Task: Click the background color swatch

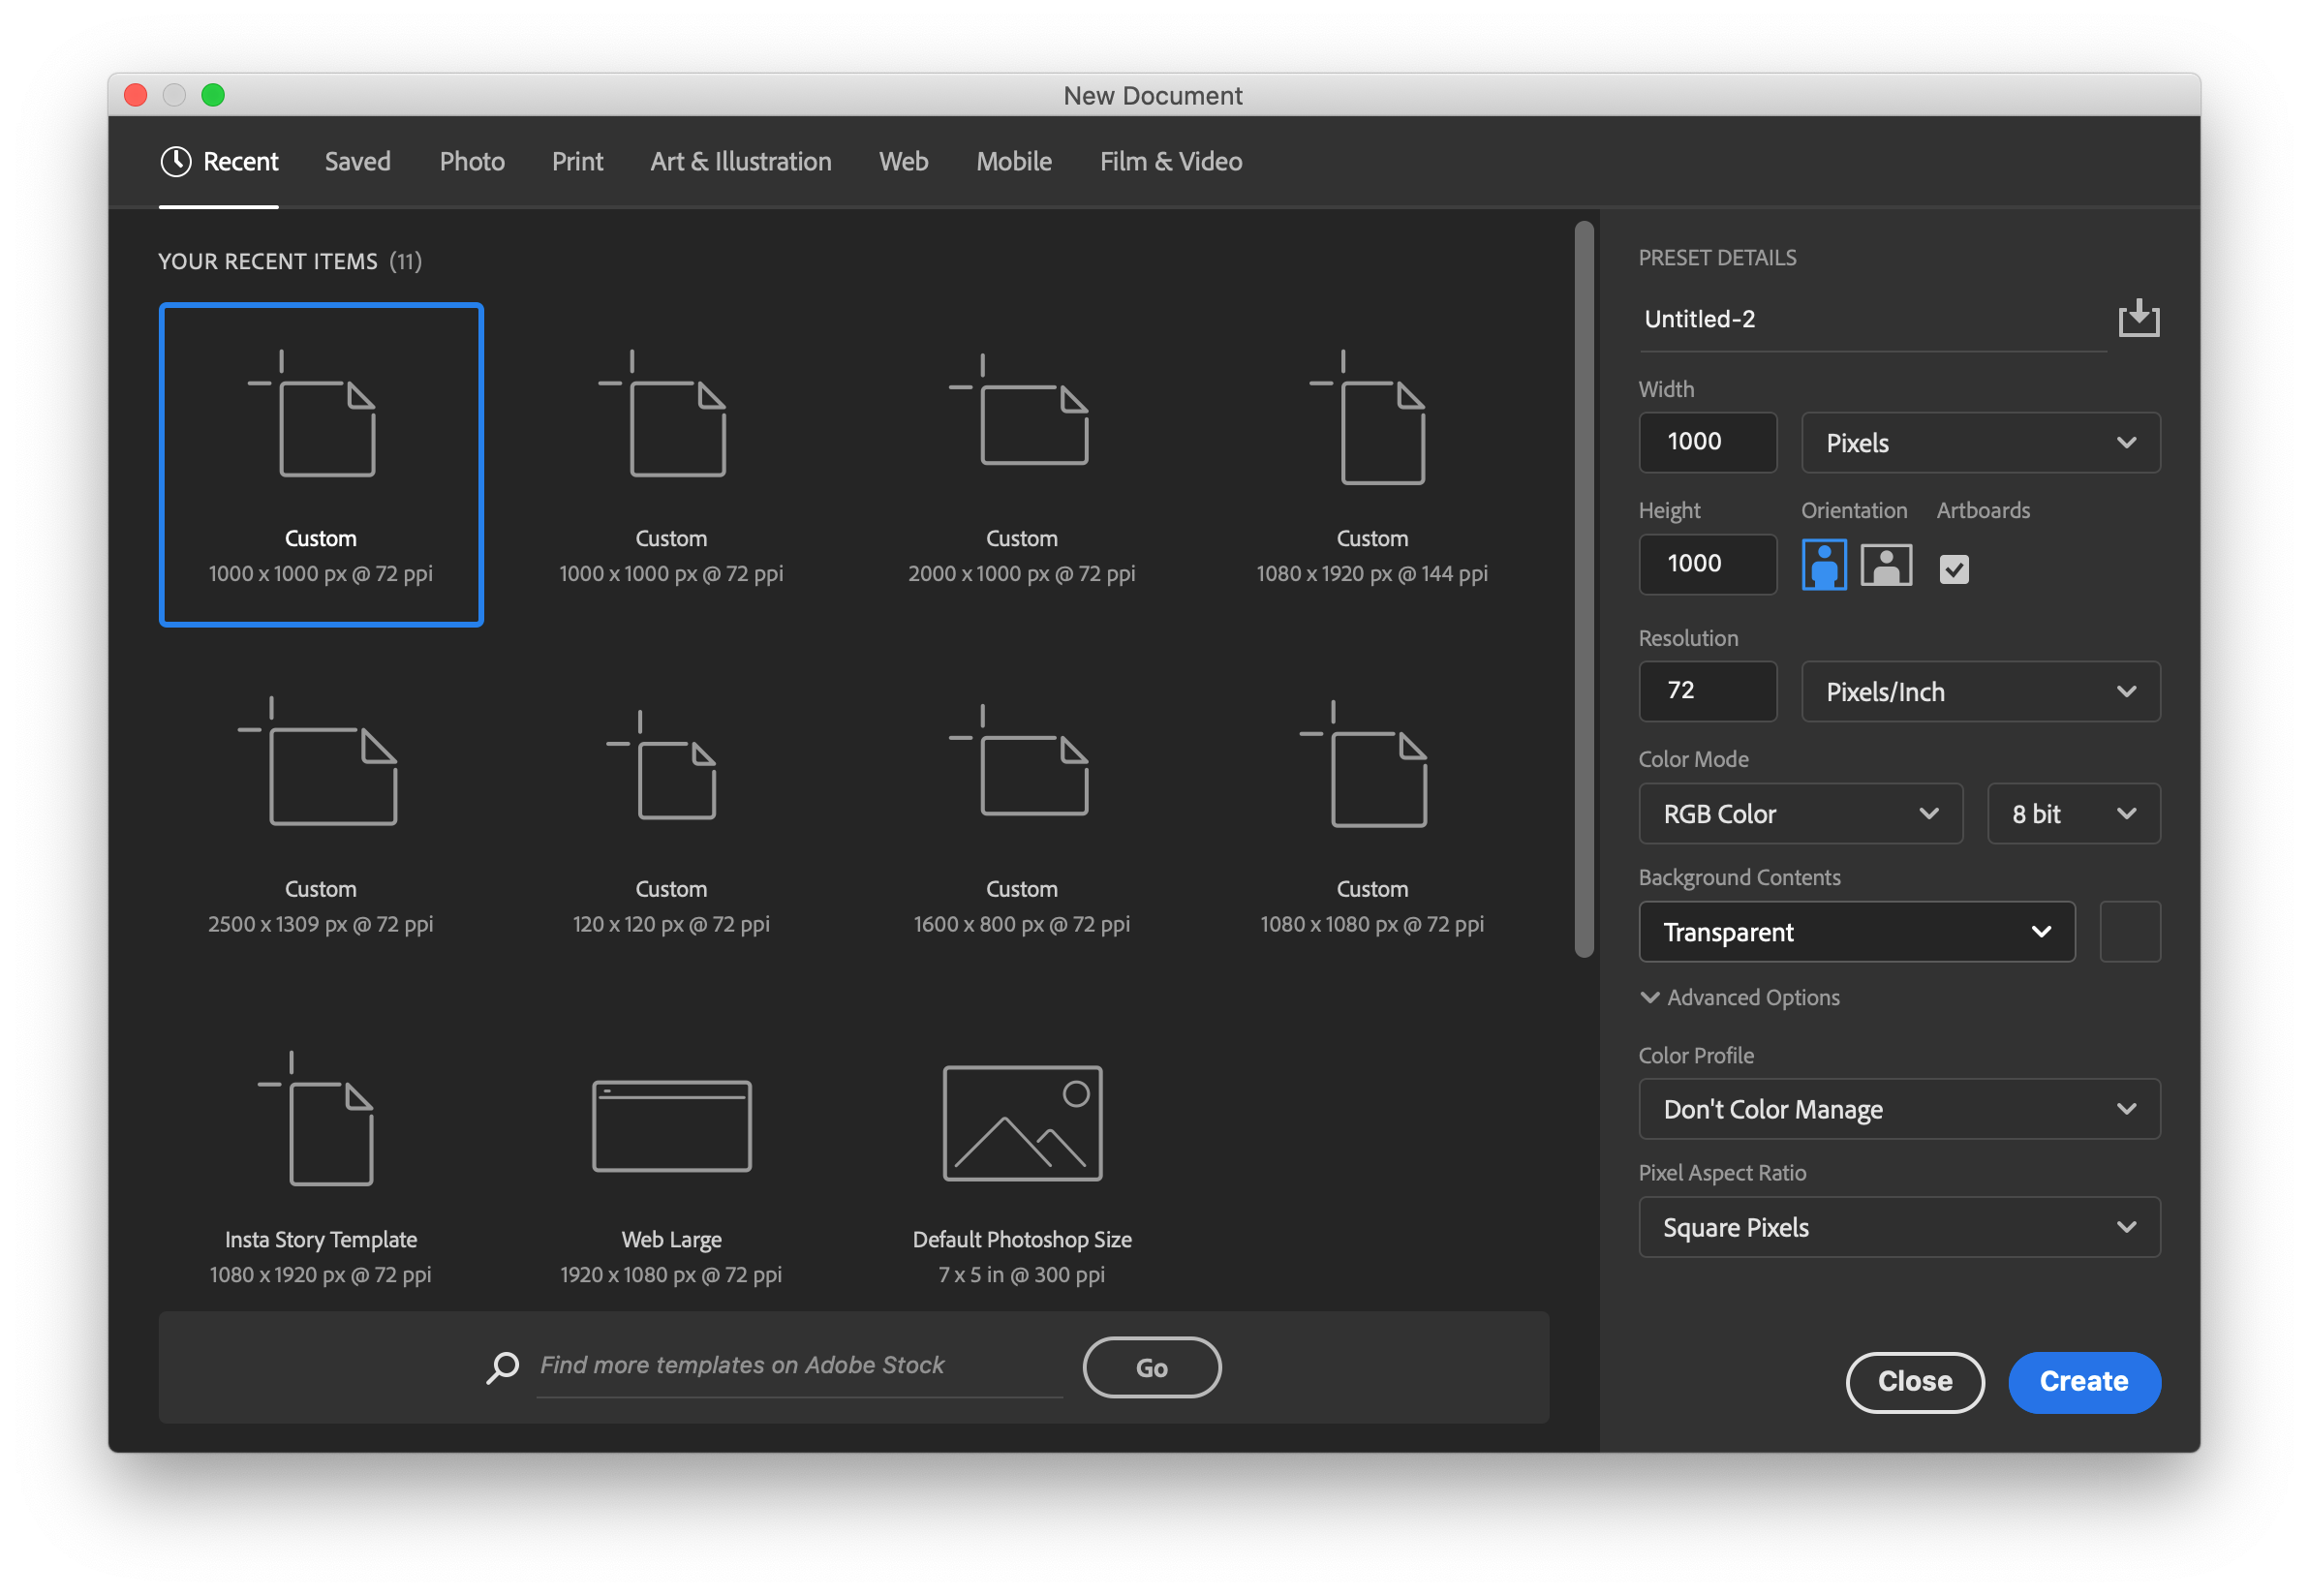Action: click(2130, 932)
